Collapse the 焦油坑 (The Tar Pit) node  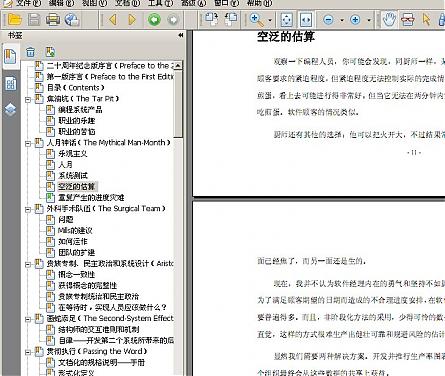pos(28,99)
